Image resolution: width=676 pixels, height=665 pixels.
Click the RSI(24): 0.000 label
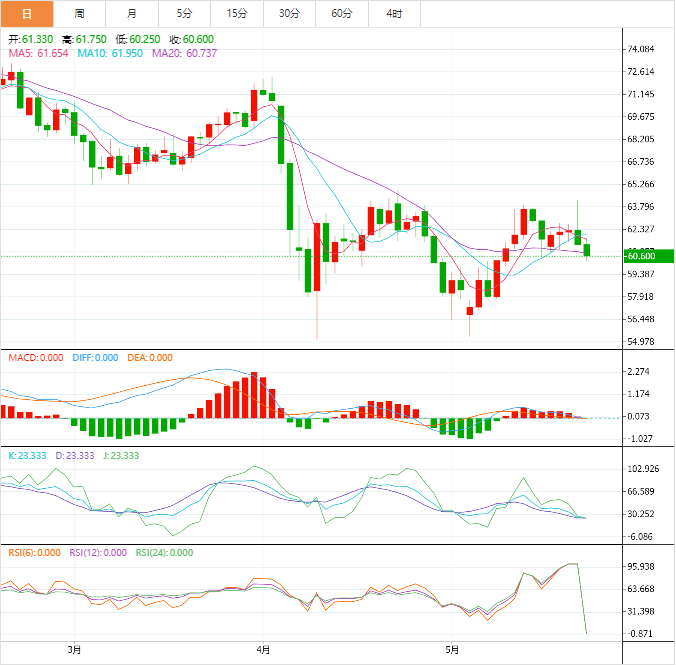point(164,552)
